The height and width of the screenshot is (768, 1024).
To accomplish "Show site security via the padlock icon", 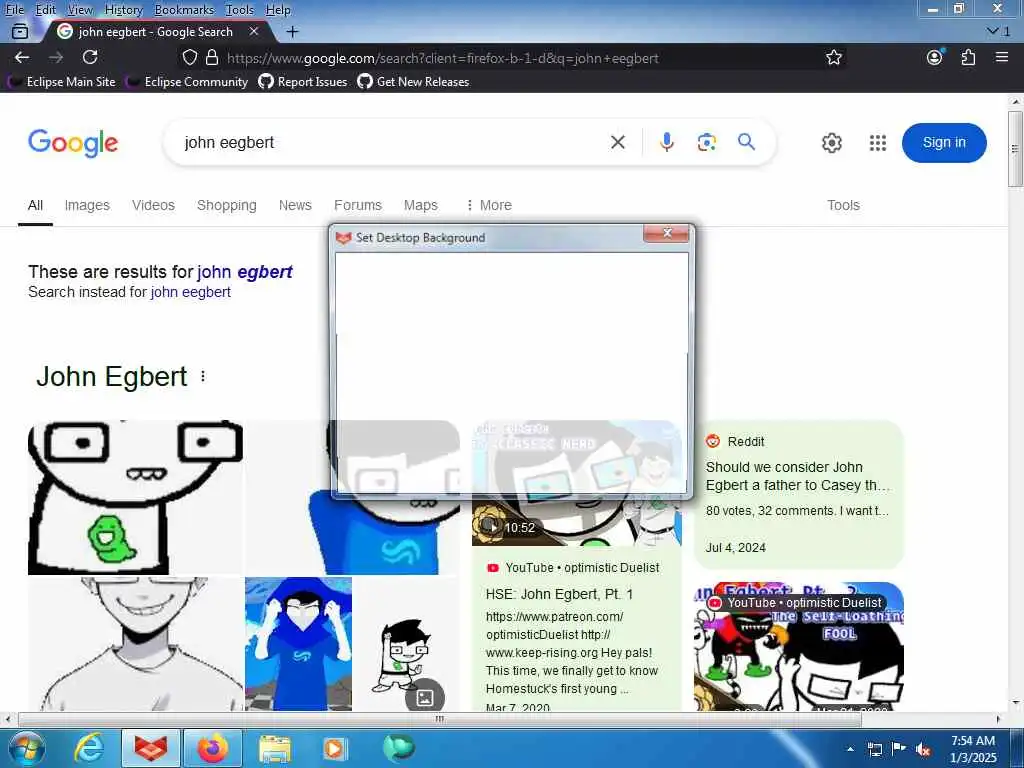I will [212, 57].
